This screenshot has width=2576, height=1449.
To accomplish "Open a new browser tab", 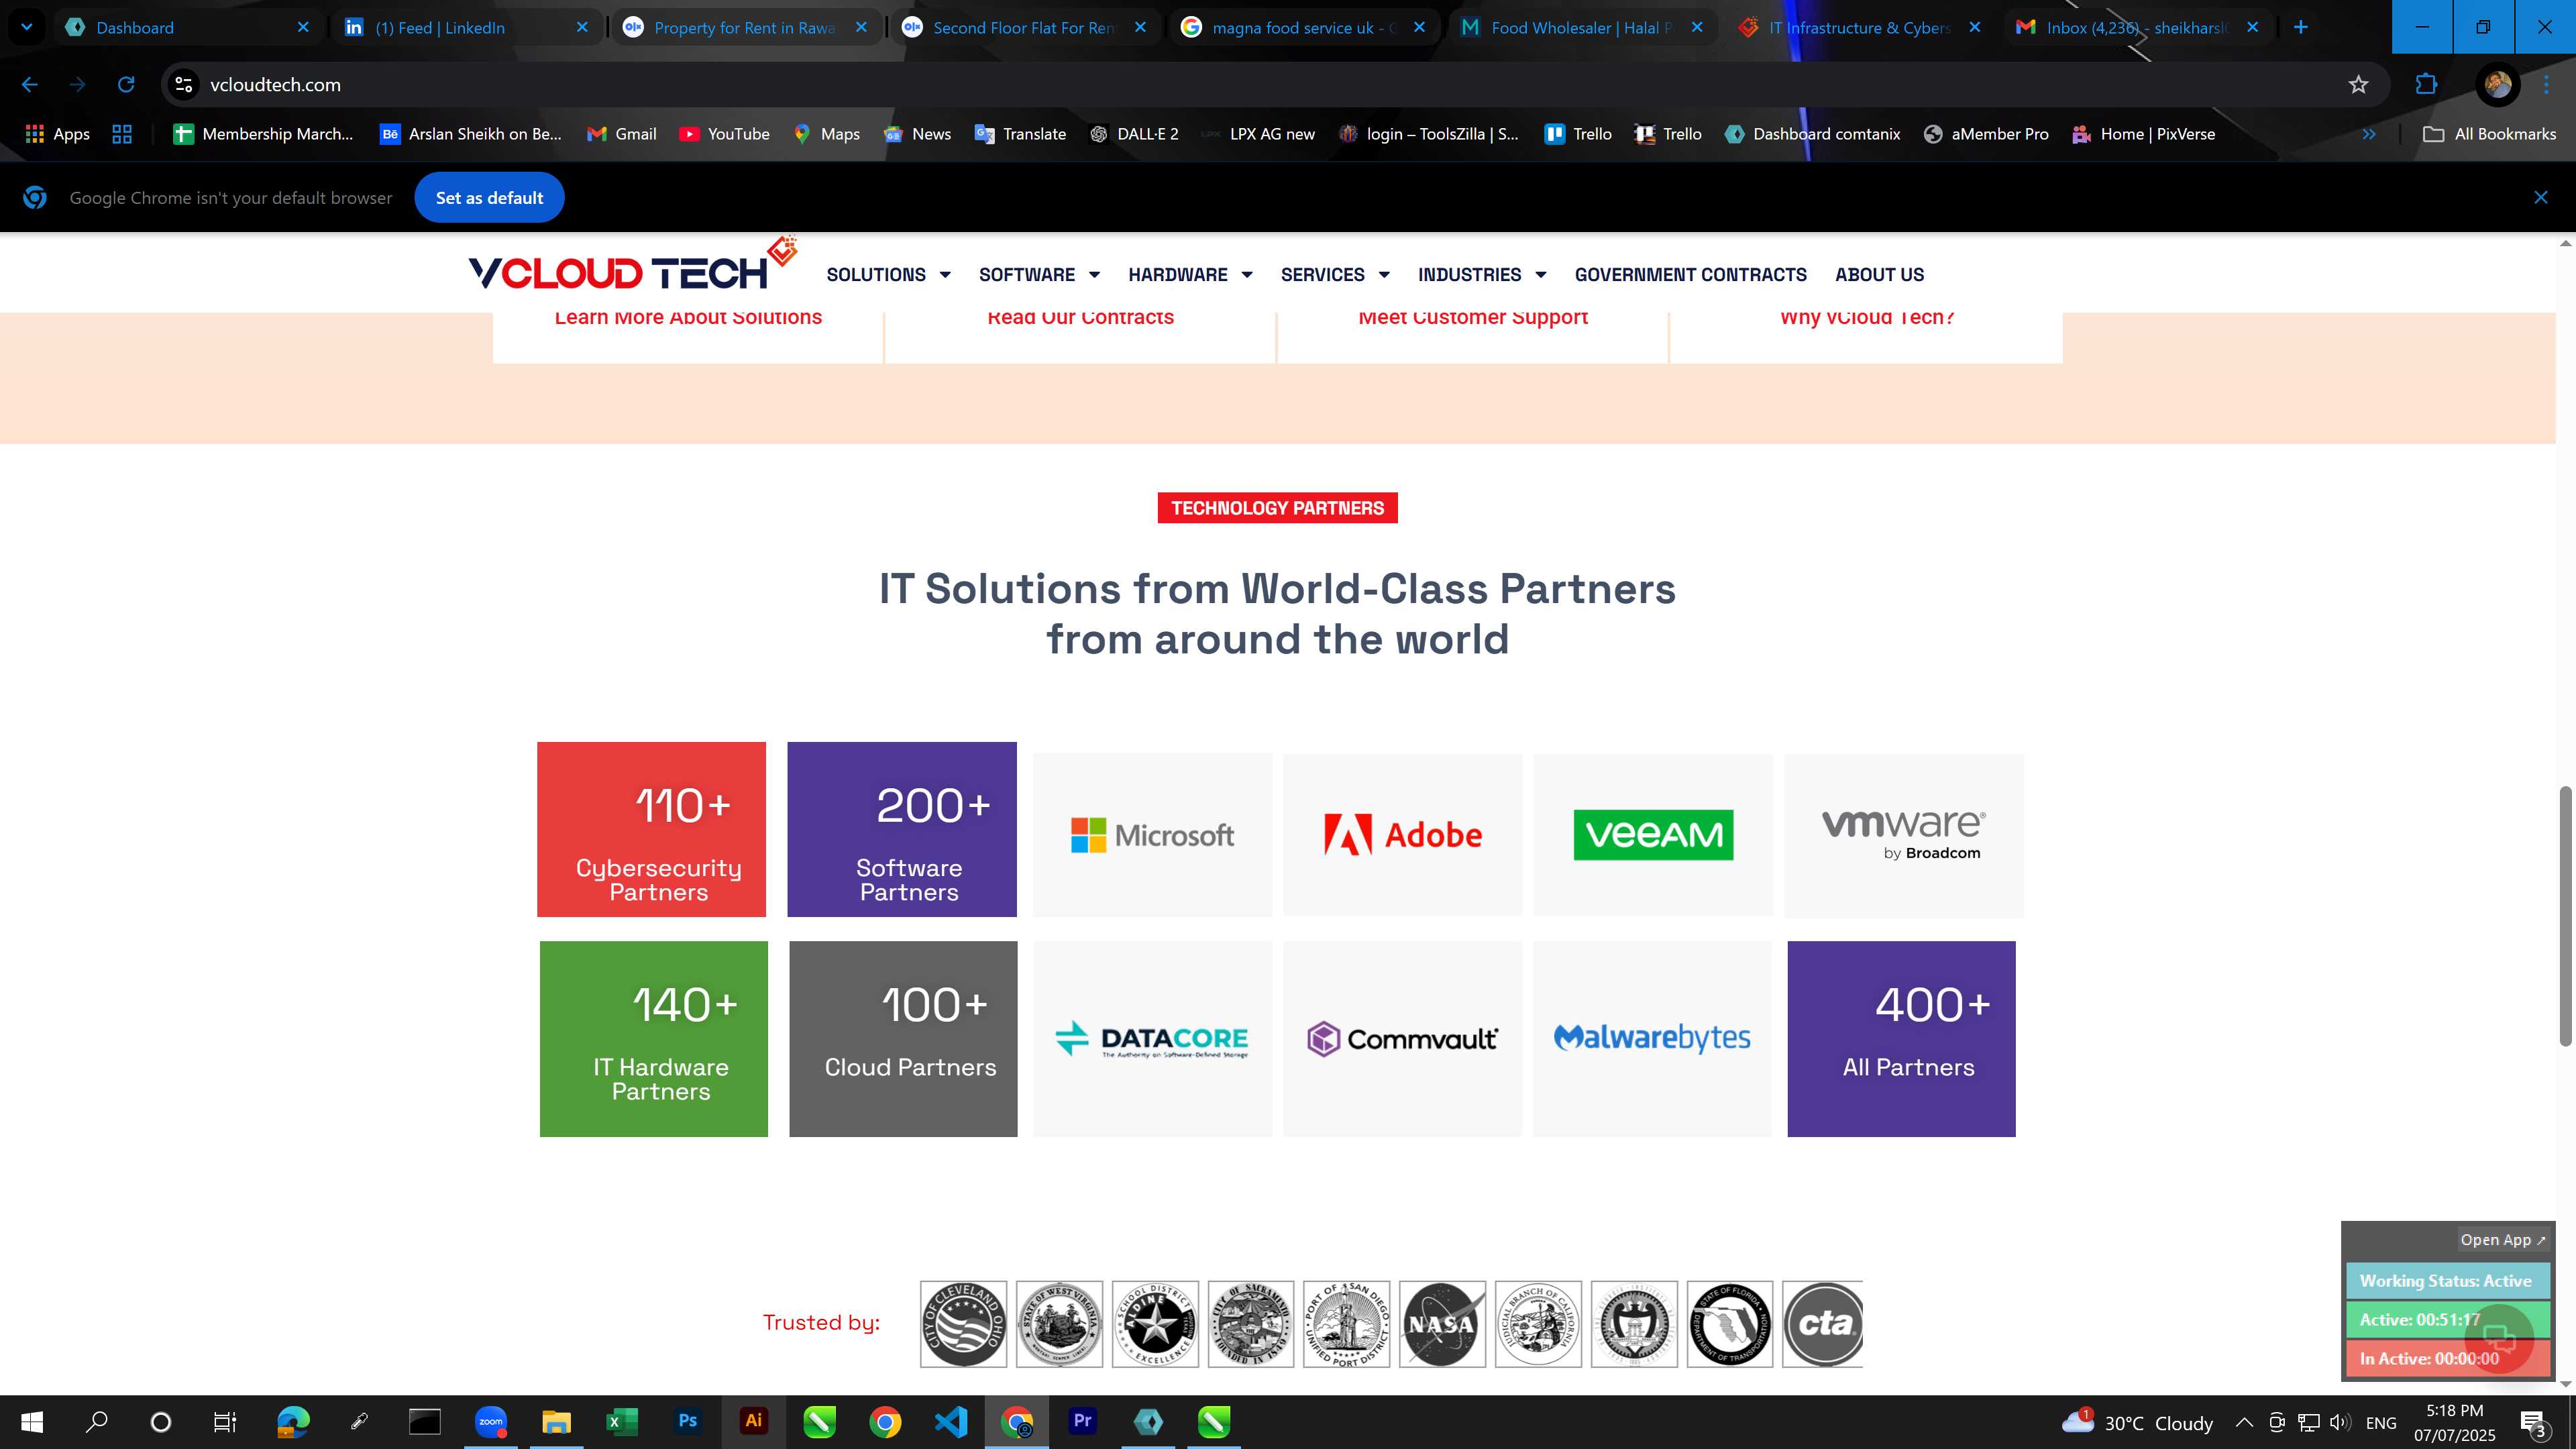I will coord(2301,27).
